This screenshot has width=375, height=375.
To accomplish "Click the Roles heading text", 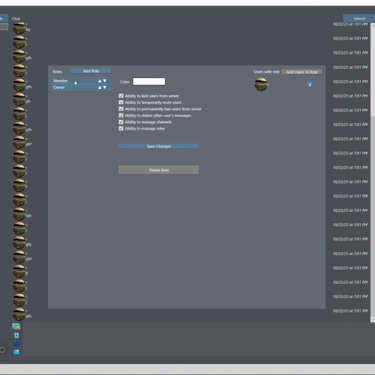I will coord(57,72).
